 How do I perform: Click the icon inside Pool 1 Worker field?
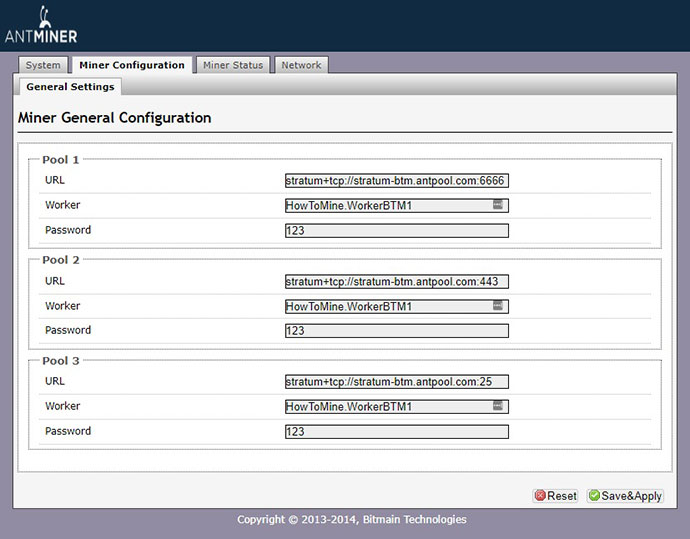click(x=497, y=204)
